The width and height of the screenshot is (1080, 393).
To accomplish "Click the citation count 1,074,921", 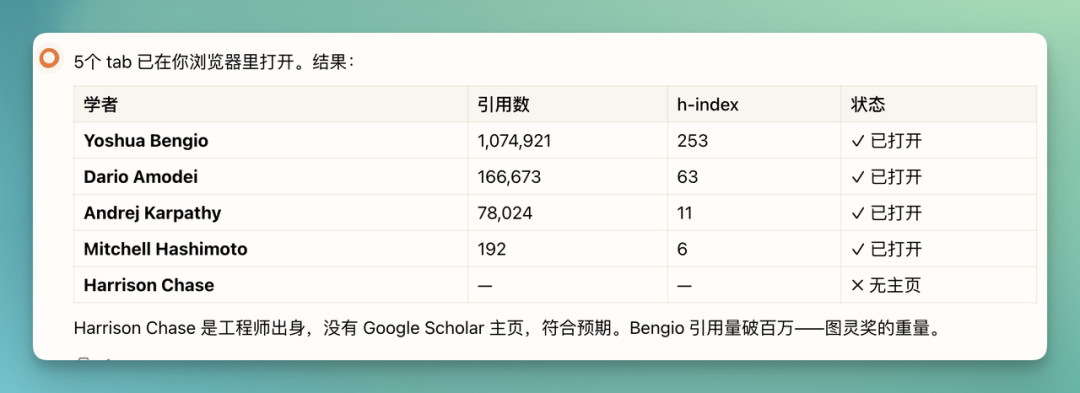I will pos(515,141).
